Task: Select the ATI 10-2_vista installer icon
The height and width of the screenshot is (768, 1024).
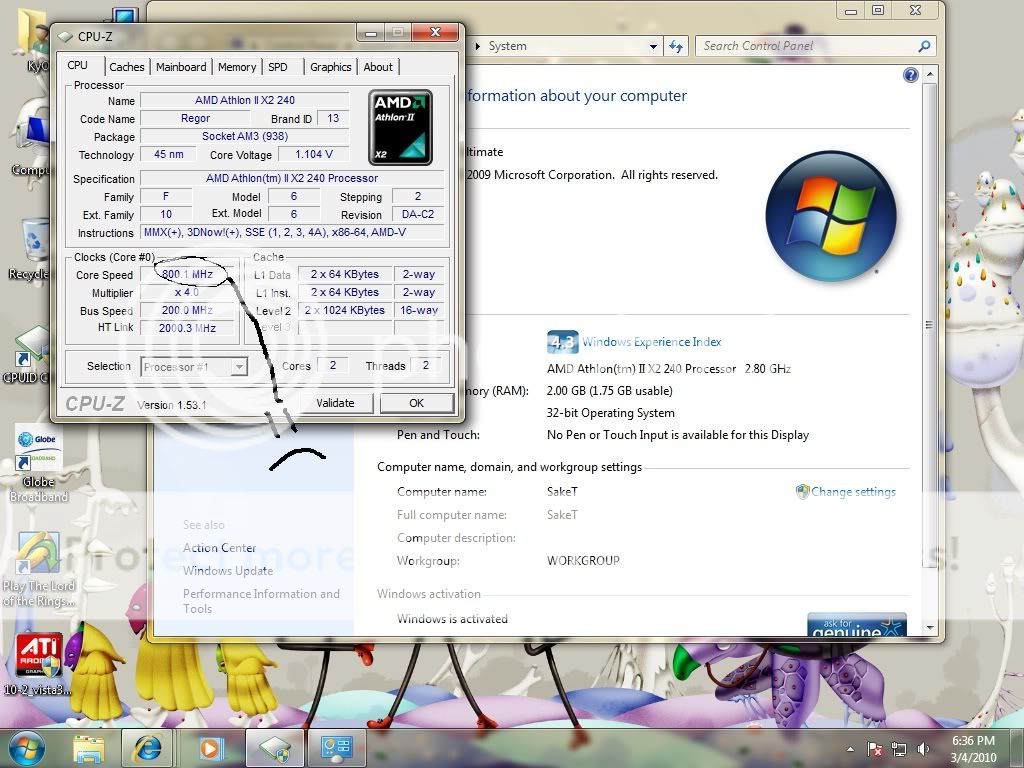Action: coord(38,664)
